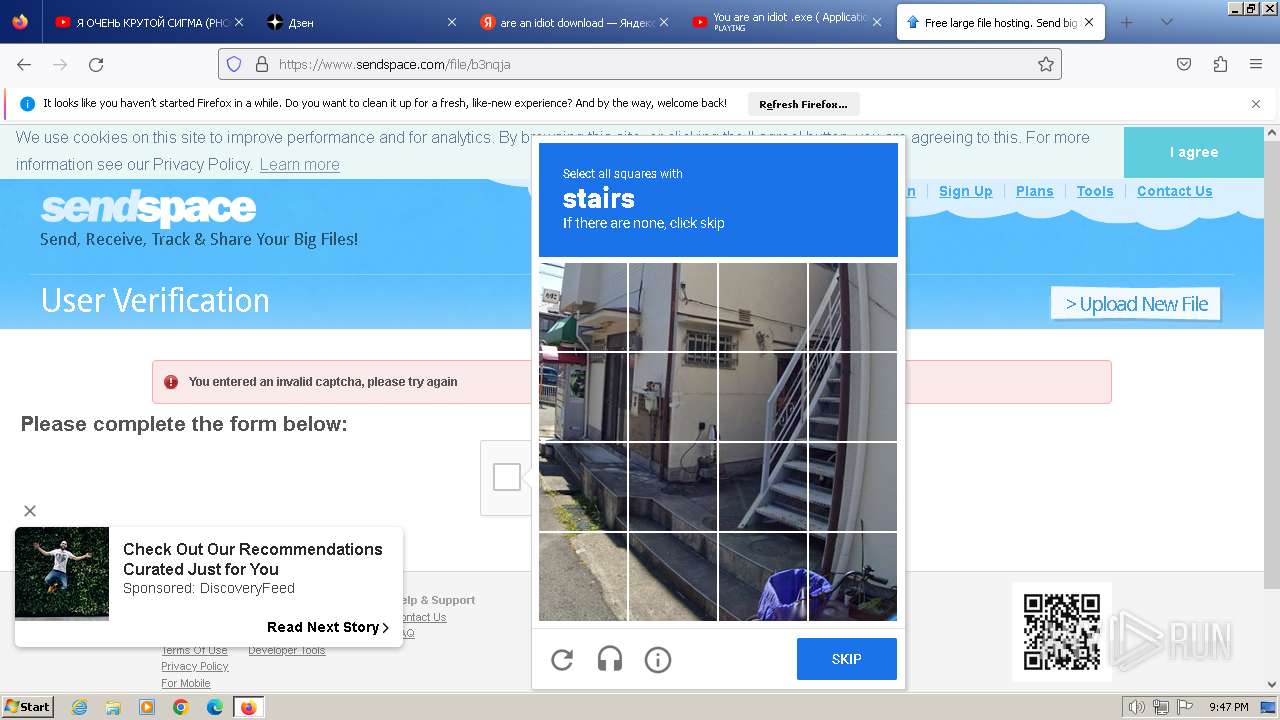Dismiss the Firefox refresh notification bar

tap(1256, 104)
